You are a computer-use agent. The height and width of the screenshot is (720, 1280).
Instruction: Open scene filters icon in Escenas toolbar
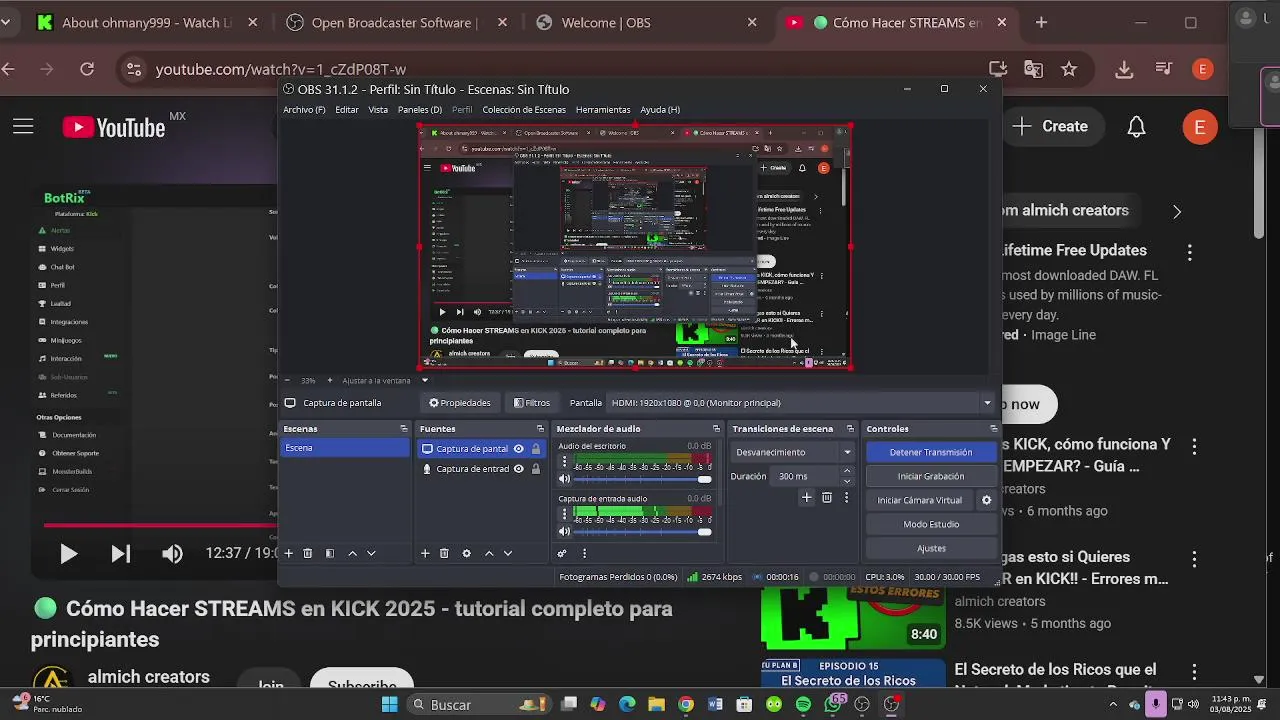[330, 553]
